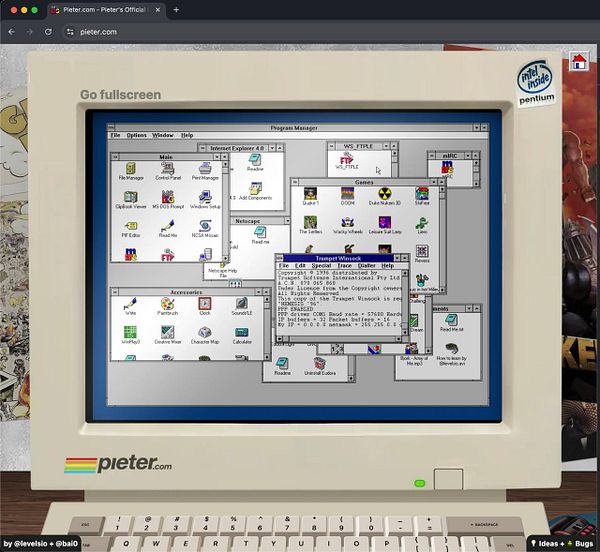
Task: Click the Main window scroll-down arrow
Action: 225,258
